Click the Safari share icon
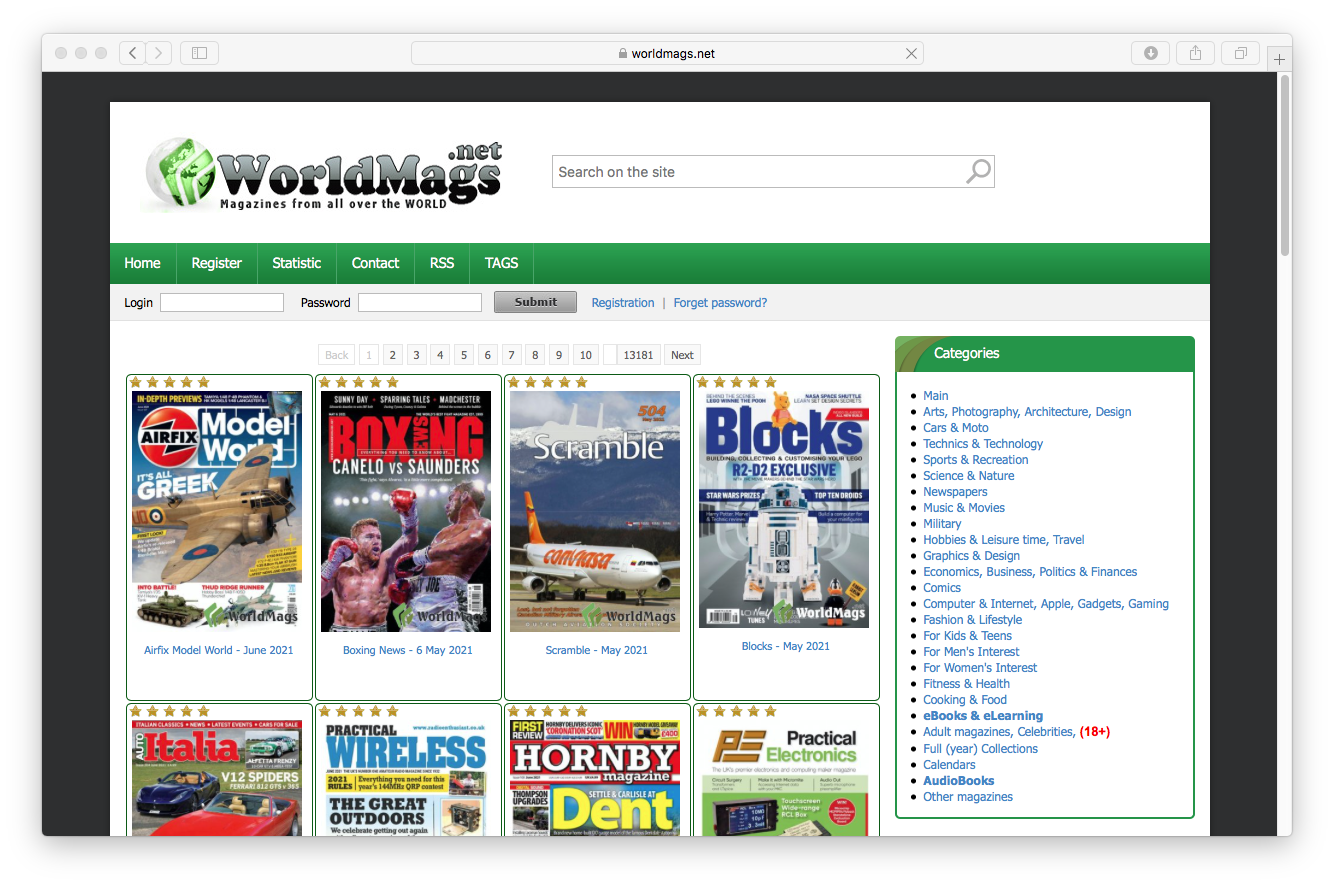The image size is (1334, 886). coord(1195,53)
